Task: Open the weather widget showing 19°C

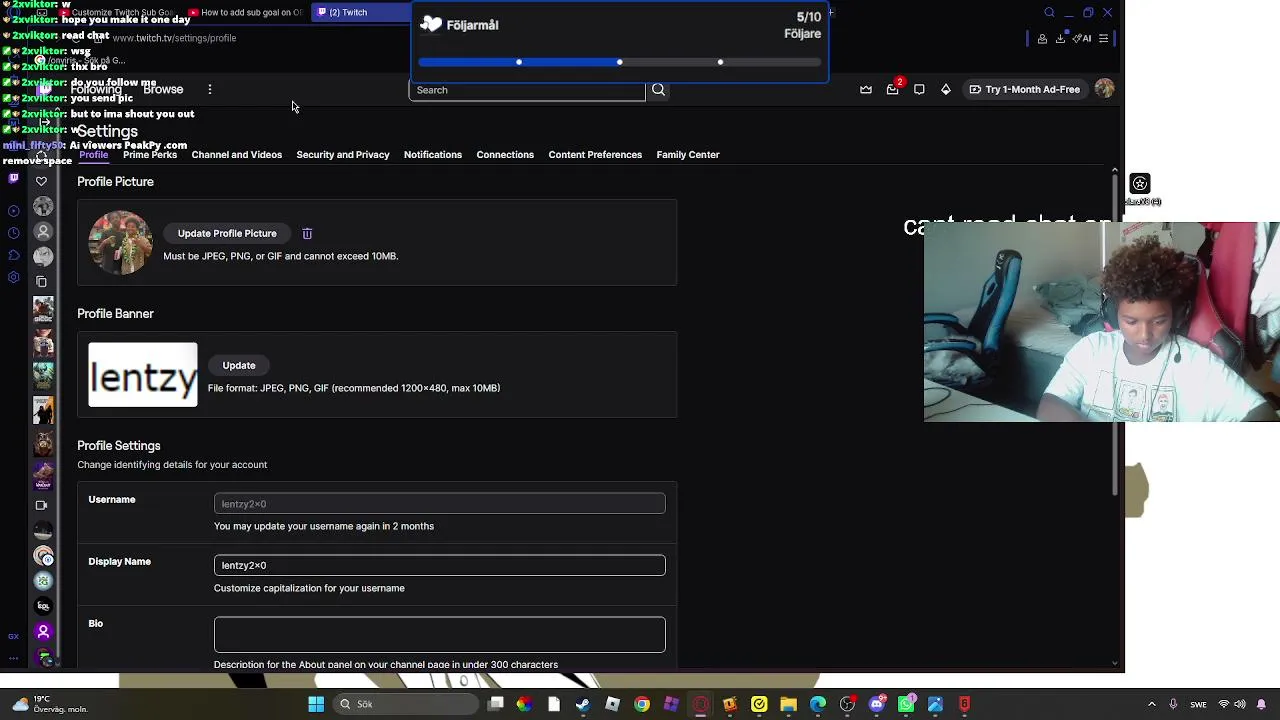Action: pos(50,704)
